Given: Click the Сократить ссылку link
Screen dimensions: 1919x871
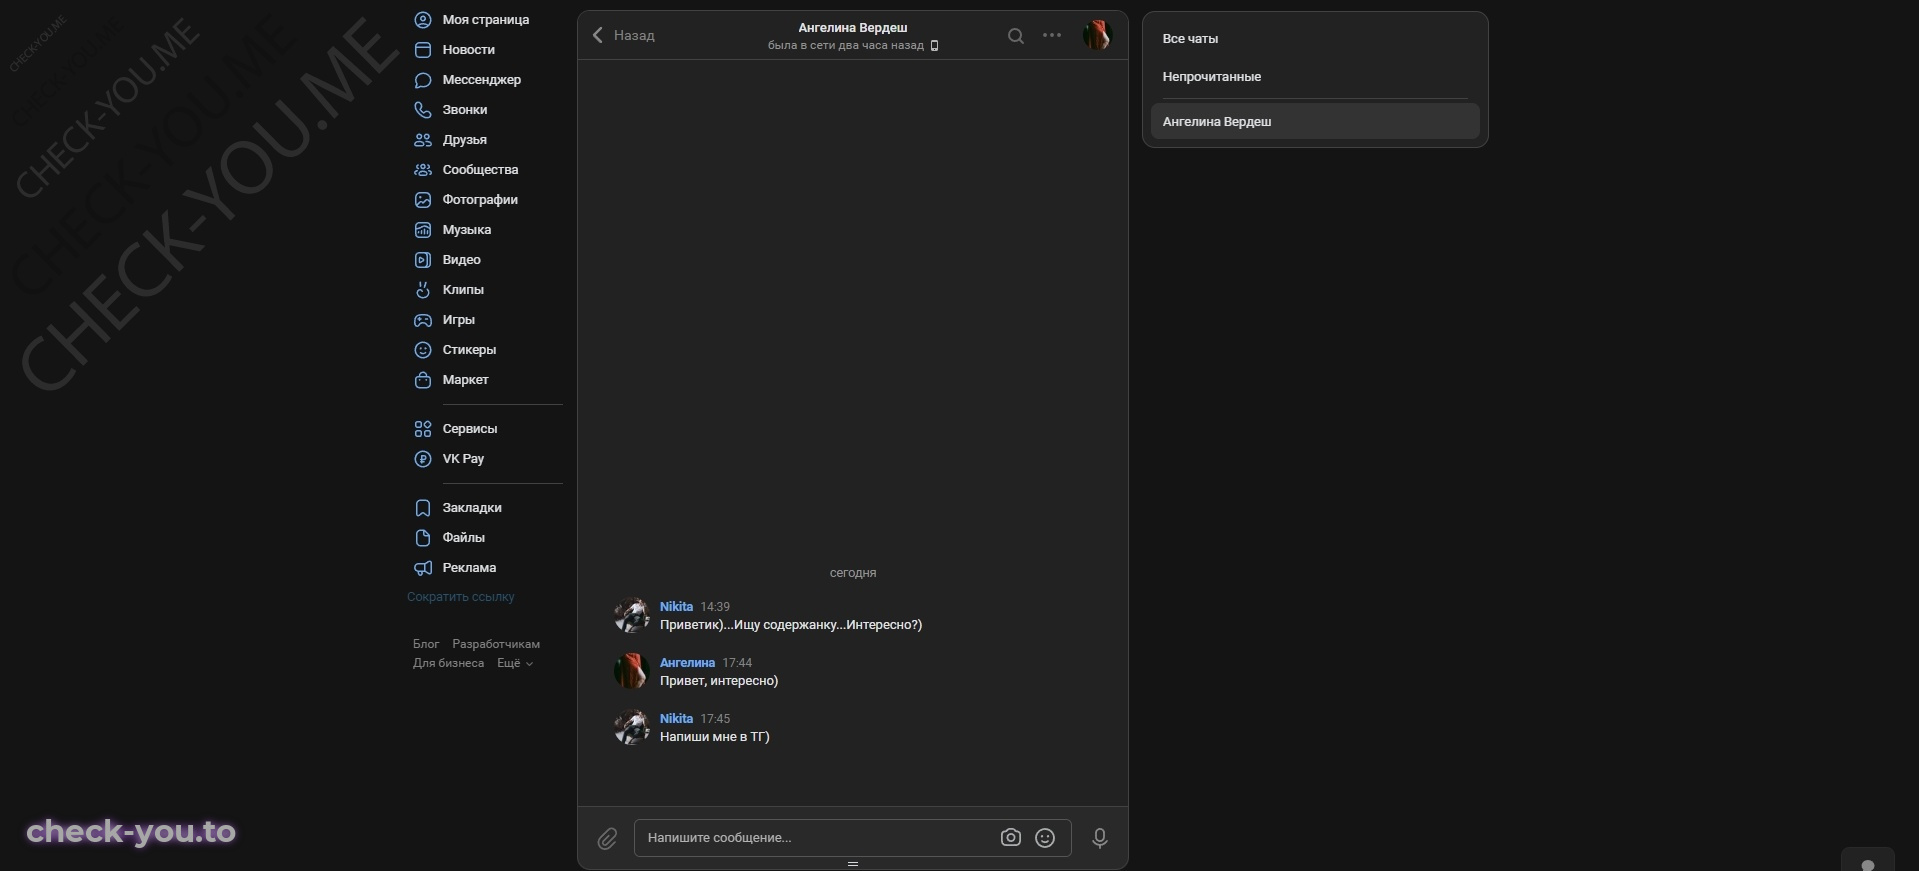Looking at the screenshot, I should [461, 597].
